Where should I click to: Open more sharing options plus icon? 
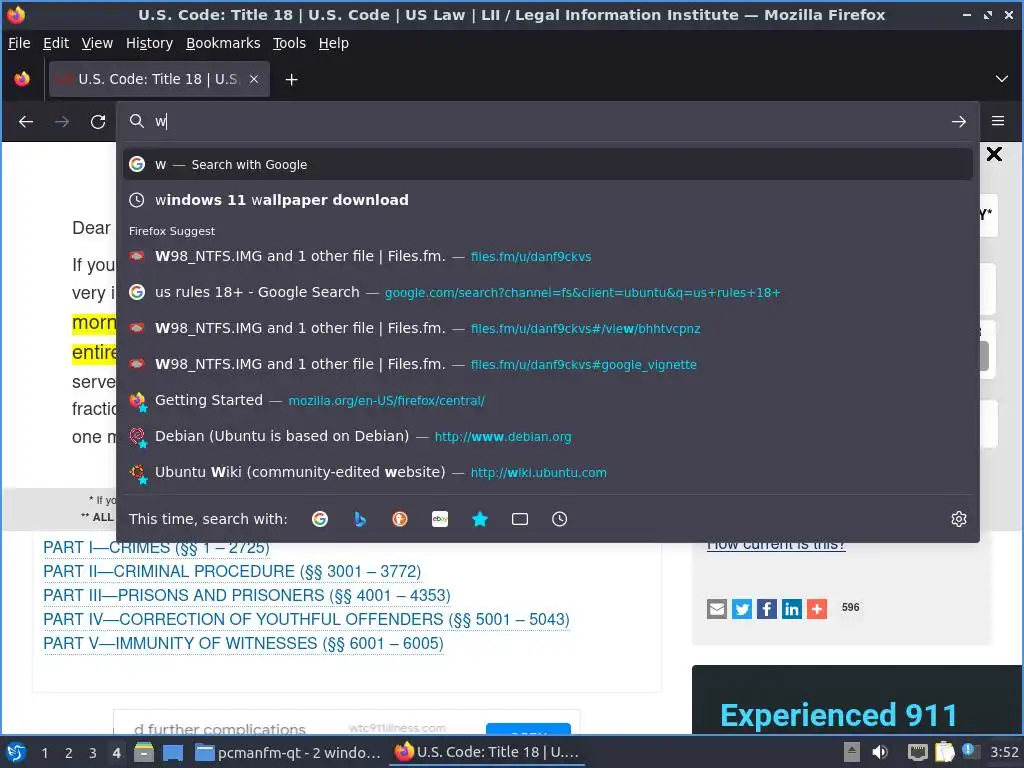[816, 609]
